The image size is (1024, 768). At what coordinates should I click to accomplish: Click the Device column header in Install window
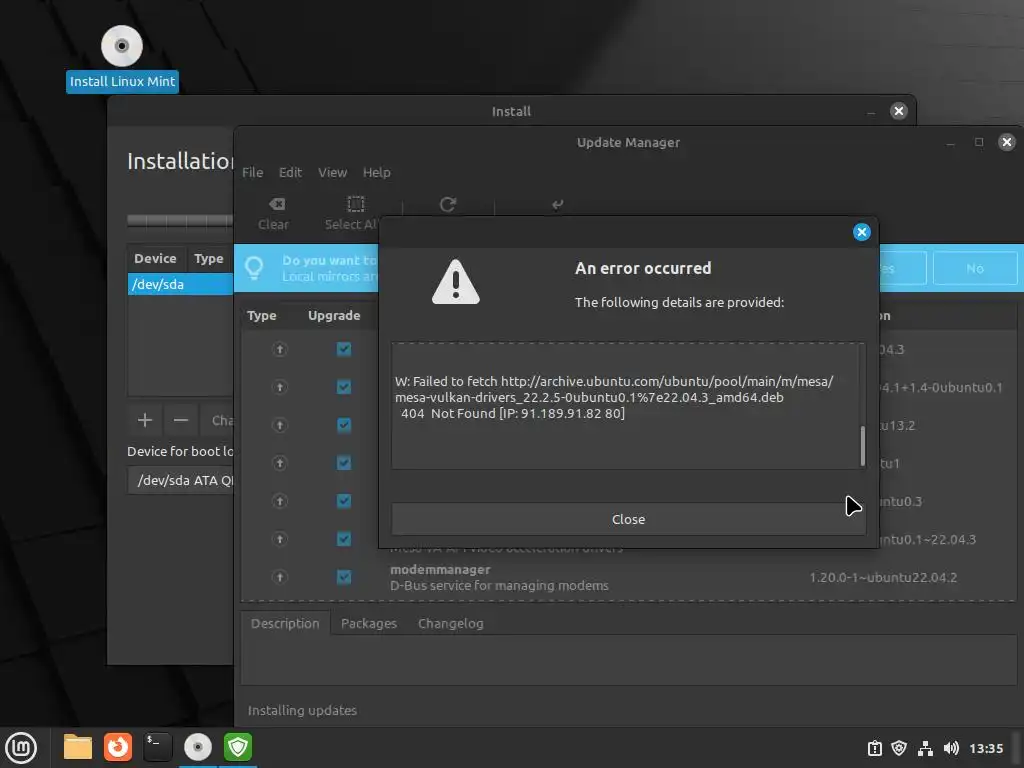pyautogui.click(x=155, y=259)
